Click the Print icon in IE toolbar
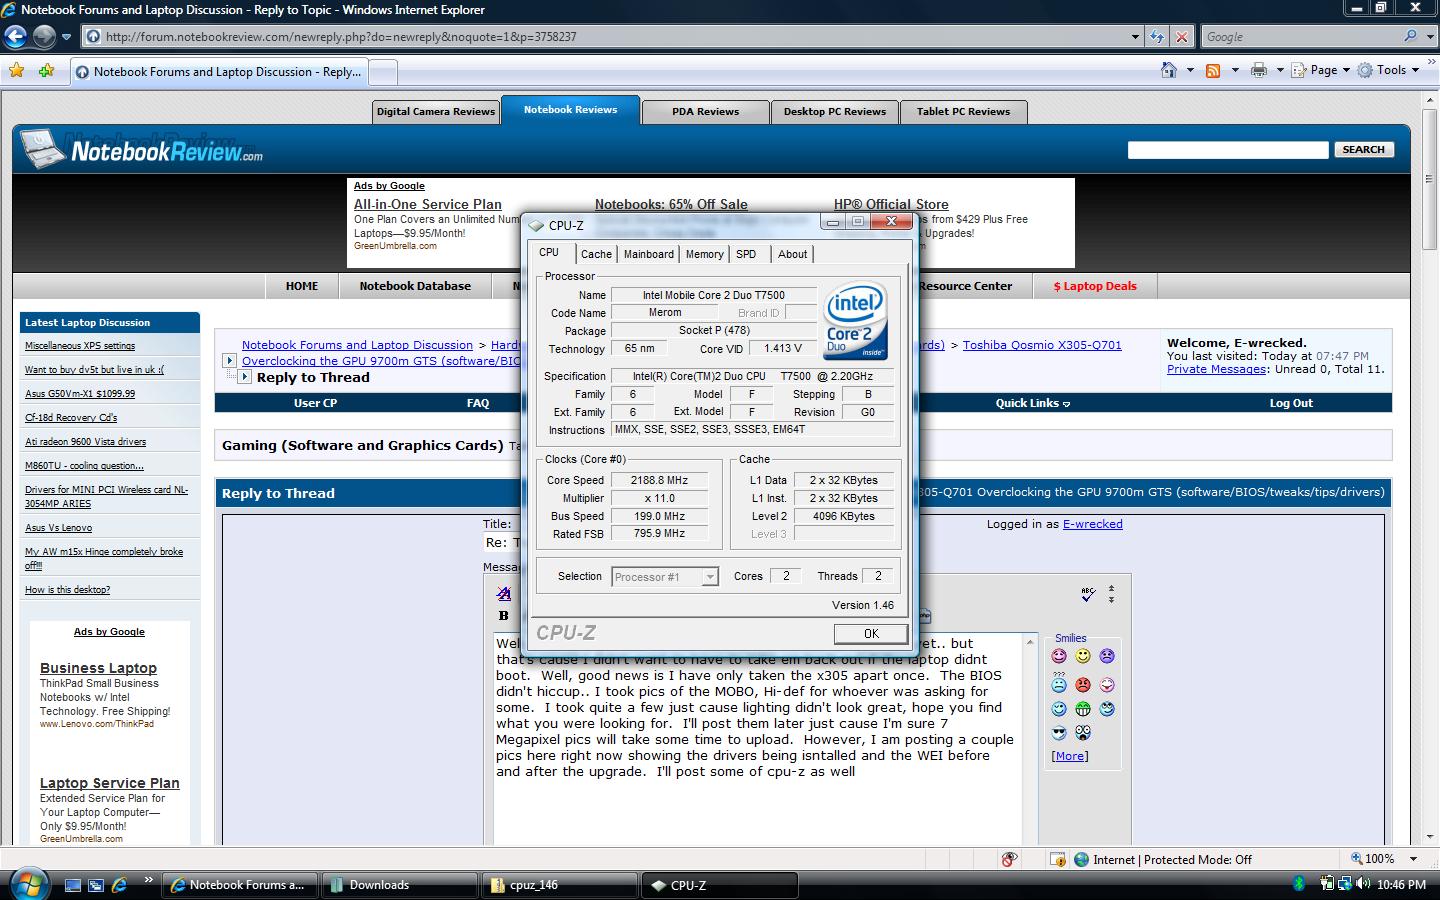The height and width of the screenshot is (900, 1440). tap(1259, 70)
